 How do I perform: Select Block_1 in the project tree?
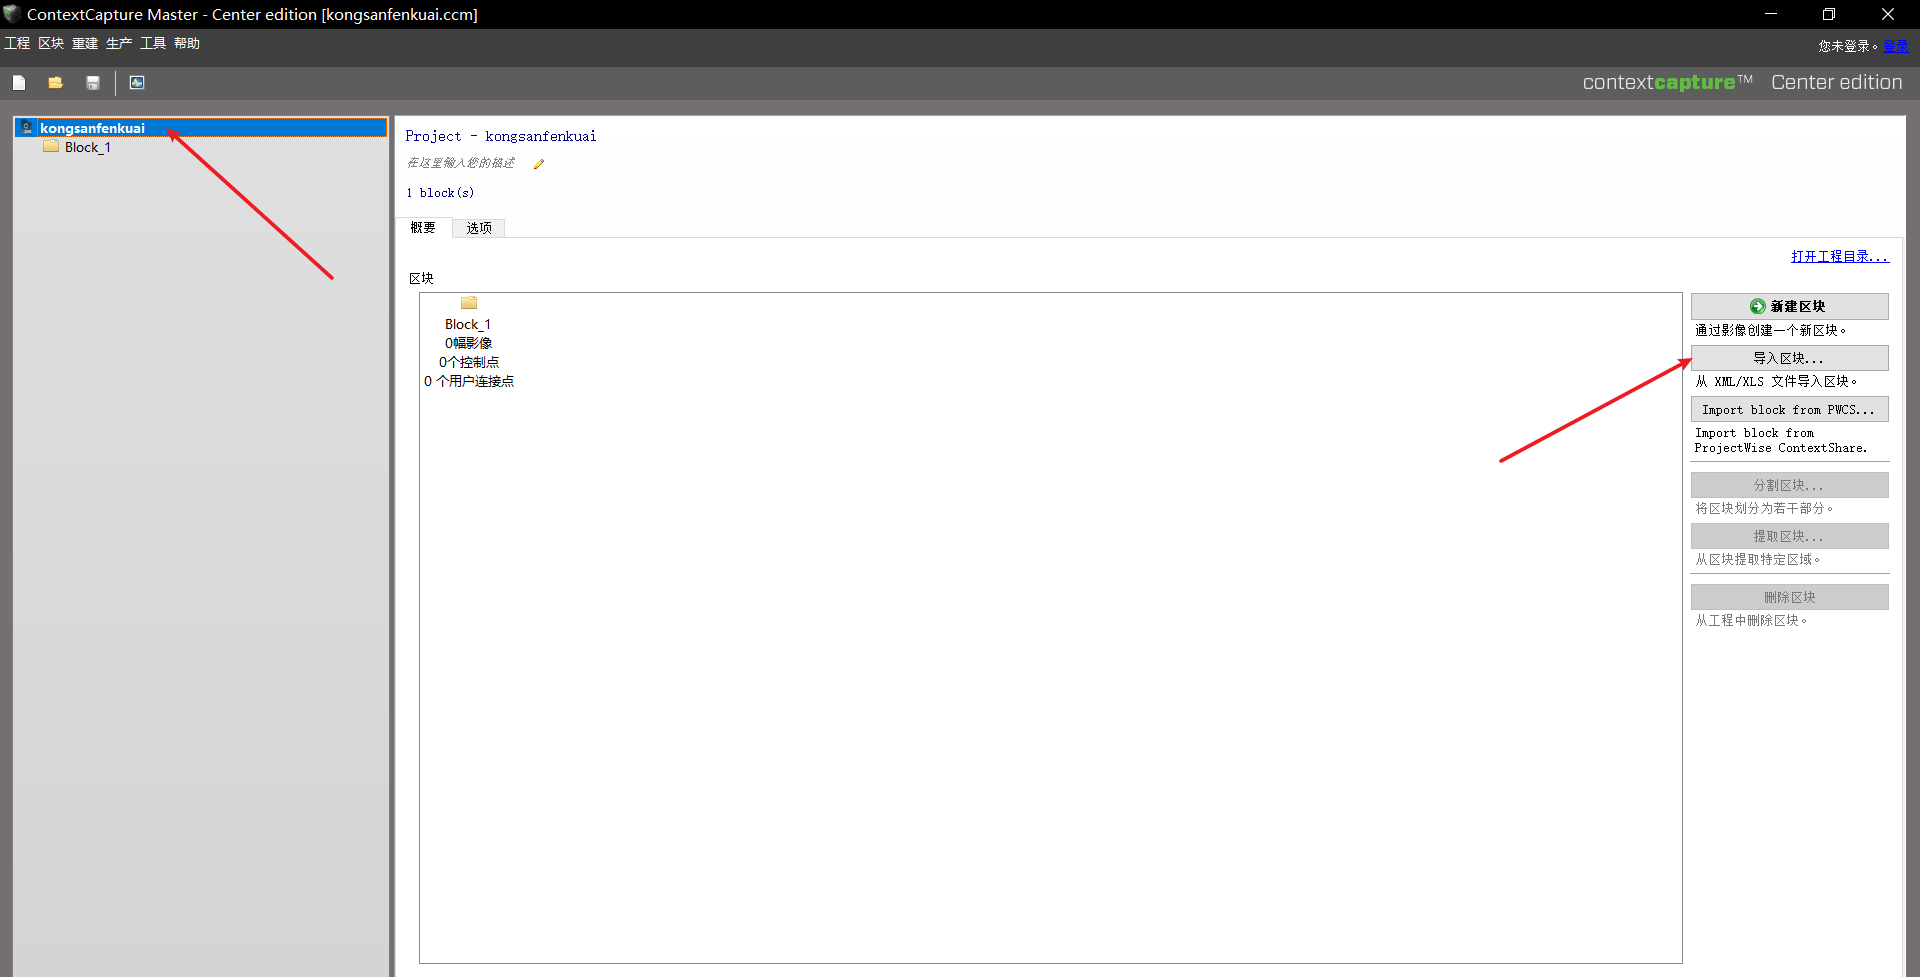click(x=88, y=147)
